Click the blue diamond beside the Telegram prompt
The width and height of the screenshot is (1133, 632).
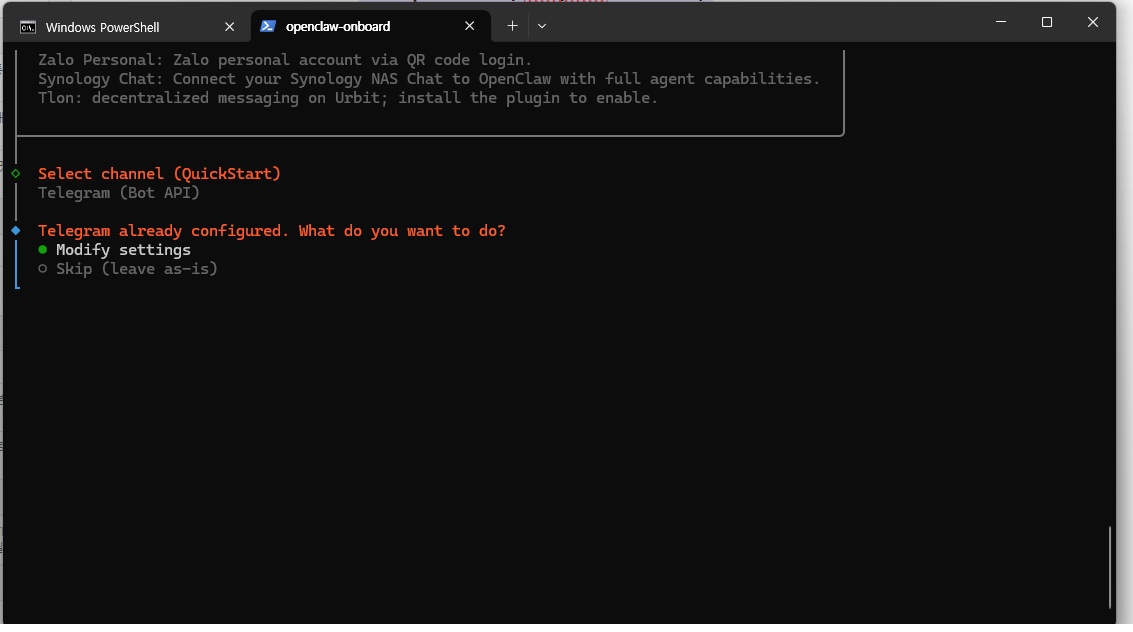(x=16, y=231)
